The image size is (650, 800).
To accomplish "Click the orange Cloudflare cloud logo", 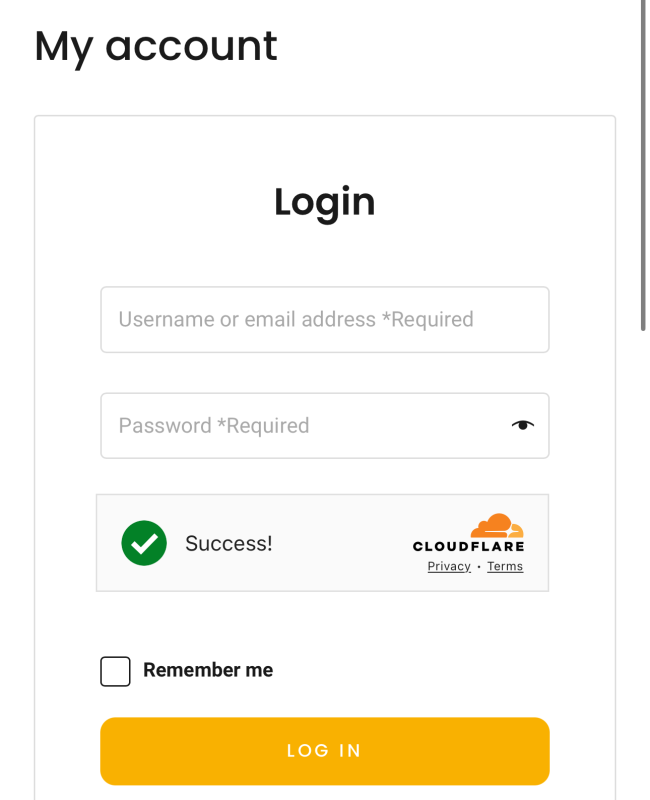I will pos(497,526).
